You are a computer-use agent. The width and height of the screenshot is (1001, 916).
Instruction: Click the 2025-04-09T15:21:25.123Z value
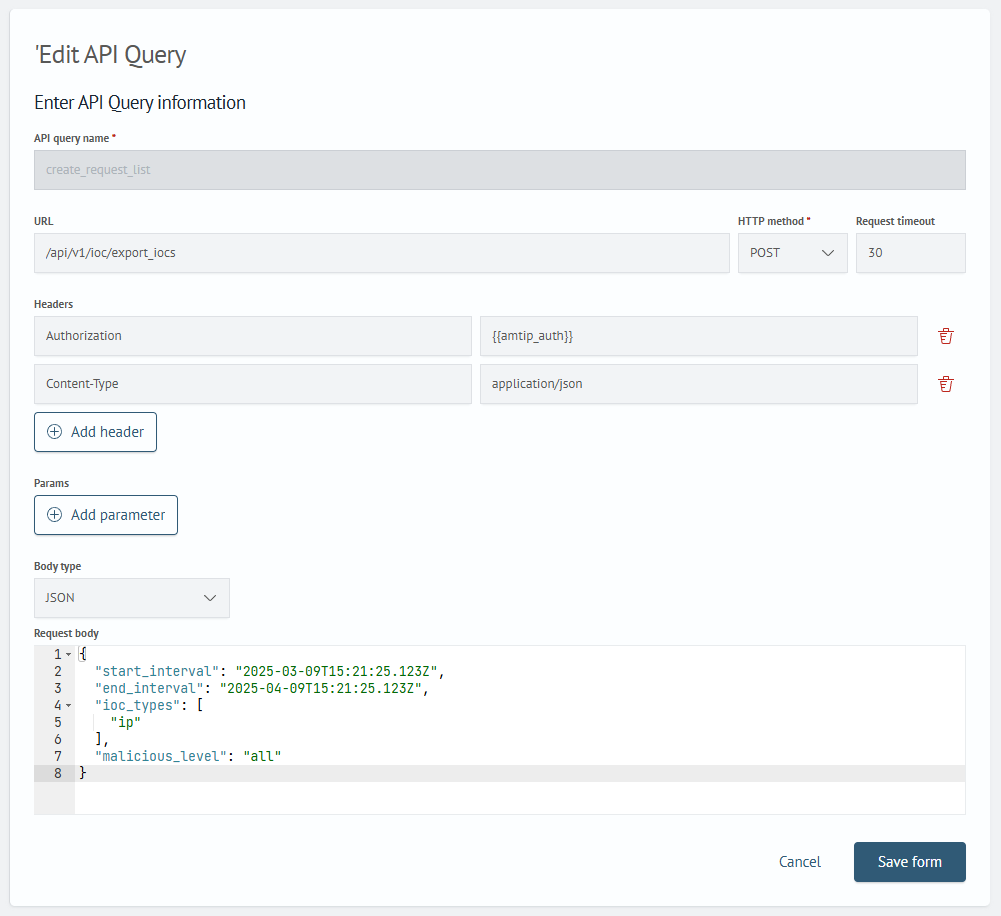[321, 688]
